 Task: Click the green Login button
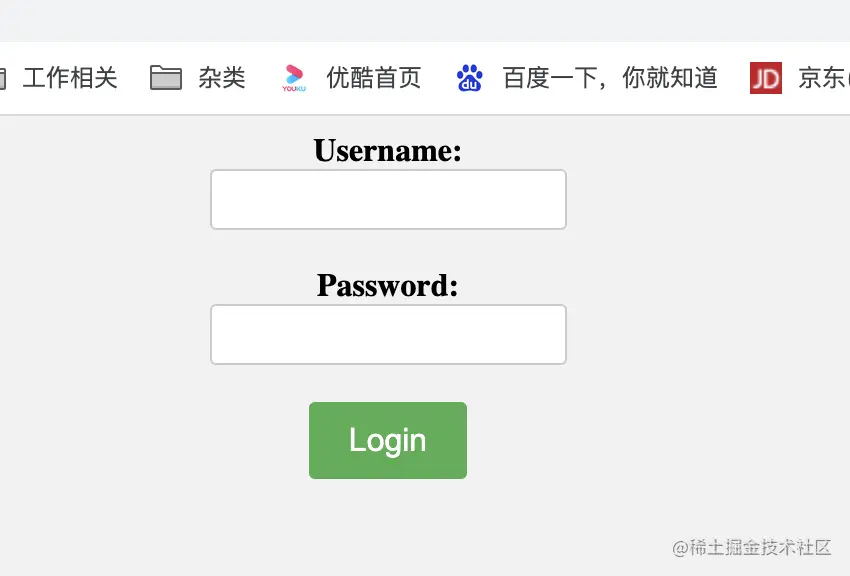[388, 440]
